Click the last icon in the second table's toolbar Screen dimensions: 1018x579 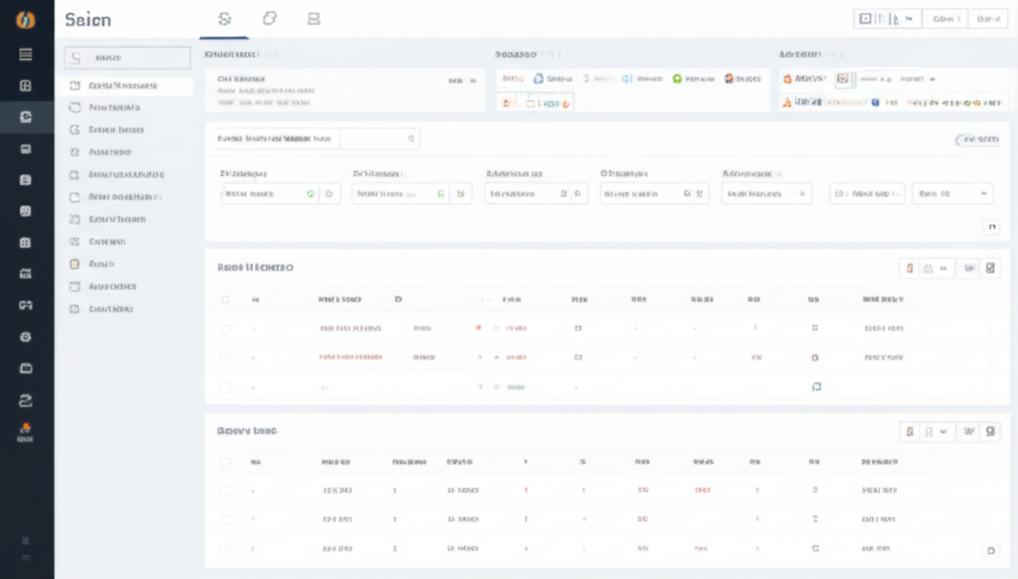point(990,431)
